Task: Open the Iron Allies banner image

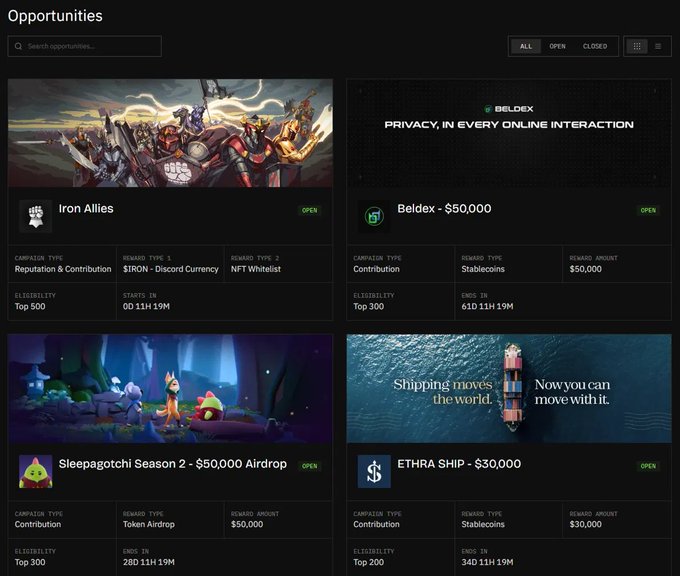Action: (x=170, y=133)
